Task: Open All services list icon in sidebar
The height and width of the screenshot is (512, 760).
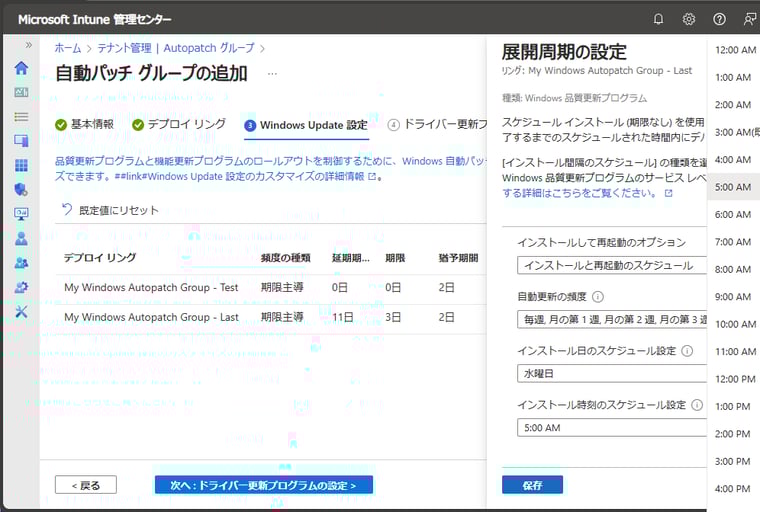Action: coord(21,116)
